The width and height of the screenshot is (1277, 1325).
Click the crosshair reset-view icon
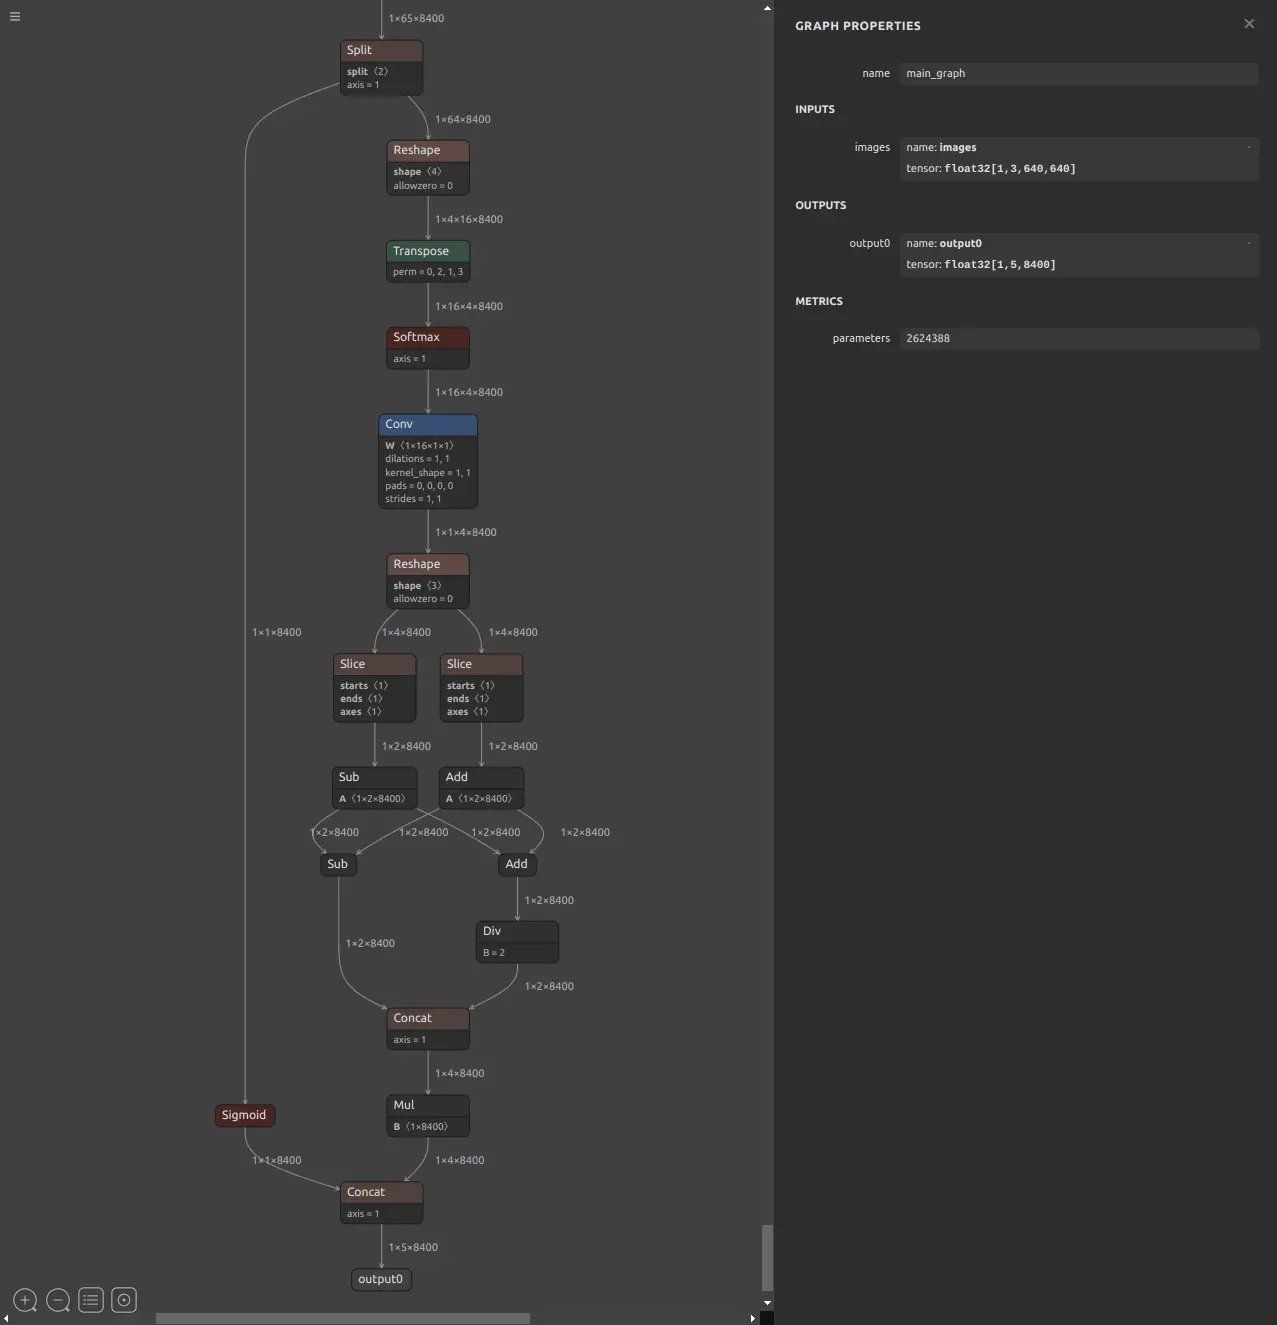[123, 1300]
